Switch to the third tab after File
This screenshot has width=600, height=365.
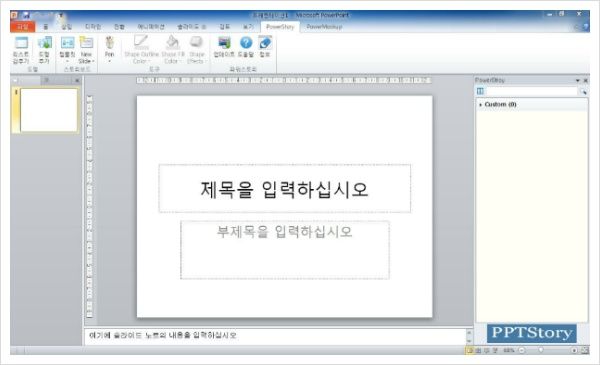(93, 27)
